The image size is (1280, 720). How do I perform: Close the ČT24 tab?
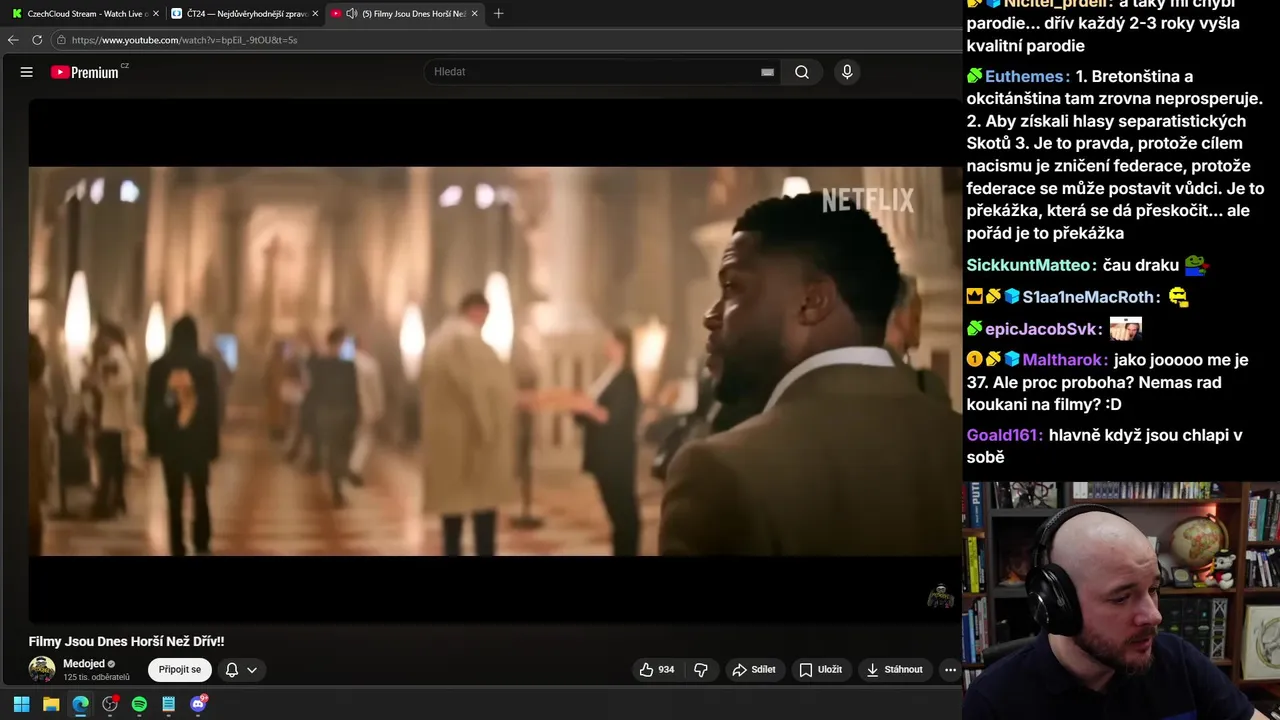coord(315,14)
